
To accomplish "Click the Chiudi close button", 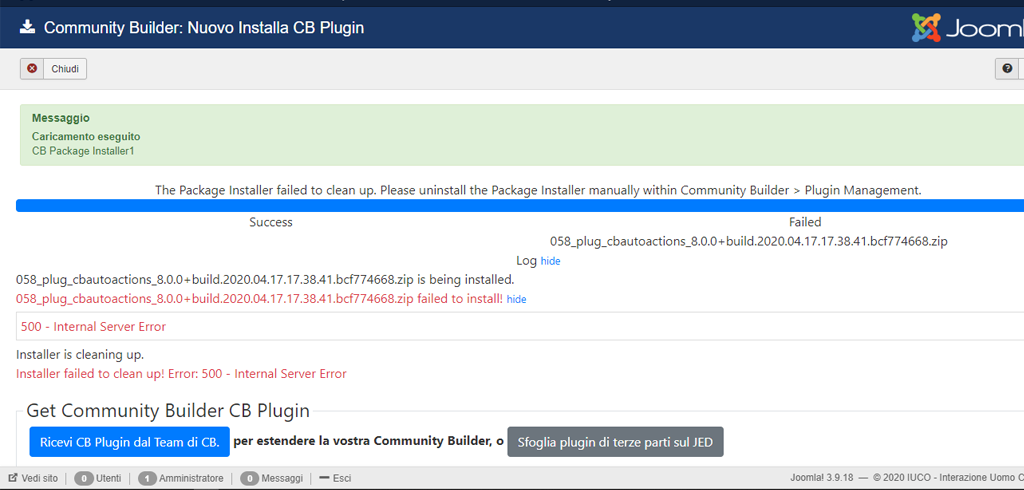I will pos(53,69).
